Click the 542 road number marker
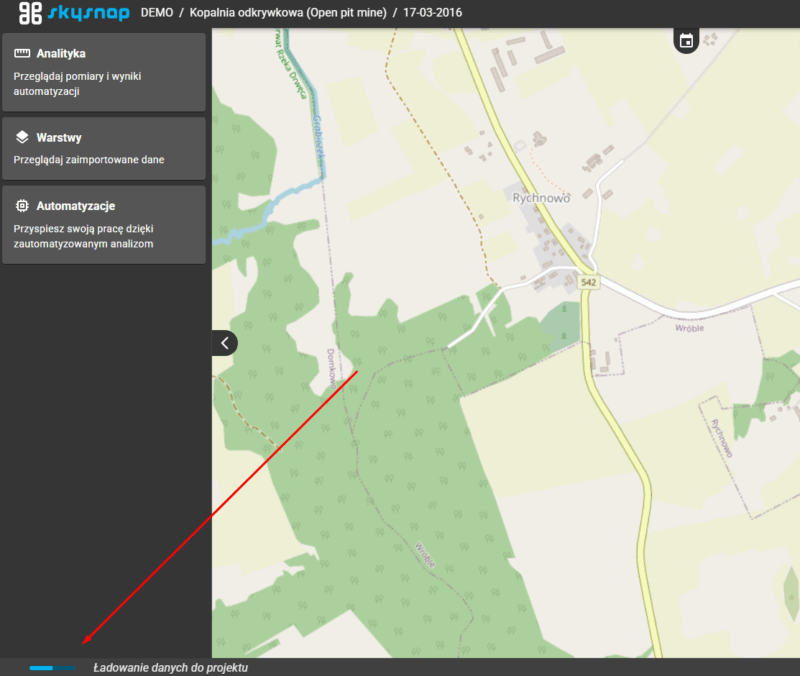 [x=588, y=283]
